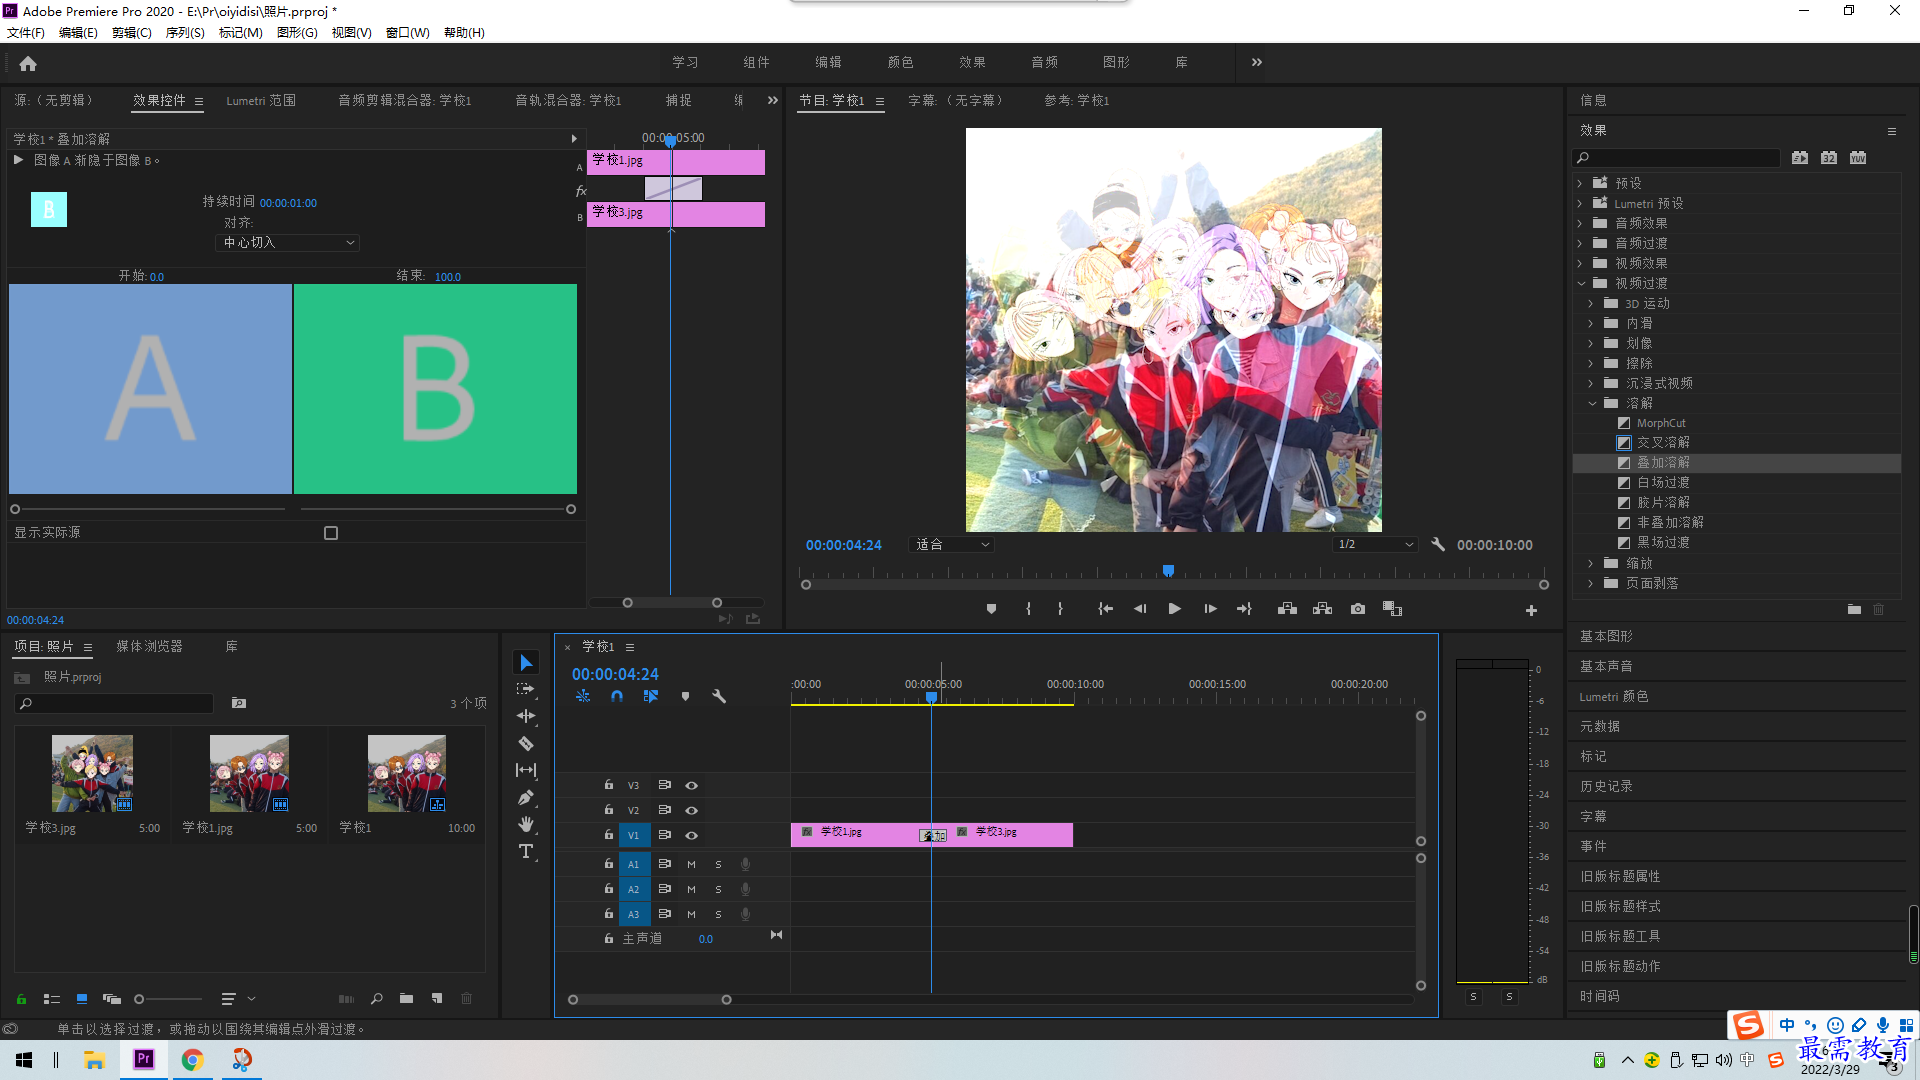The height and width of the screenshot is (1080, 1920).
Task: Toggle V1 track output eye
Action: (x=691, y=835)
